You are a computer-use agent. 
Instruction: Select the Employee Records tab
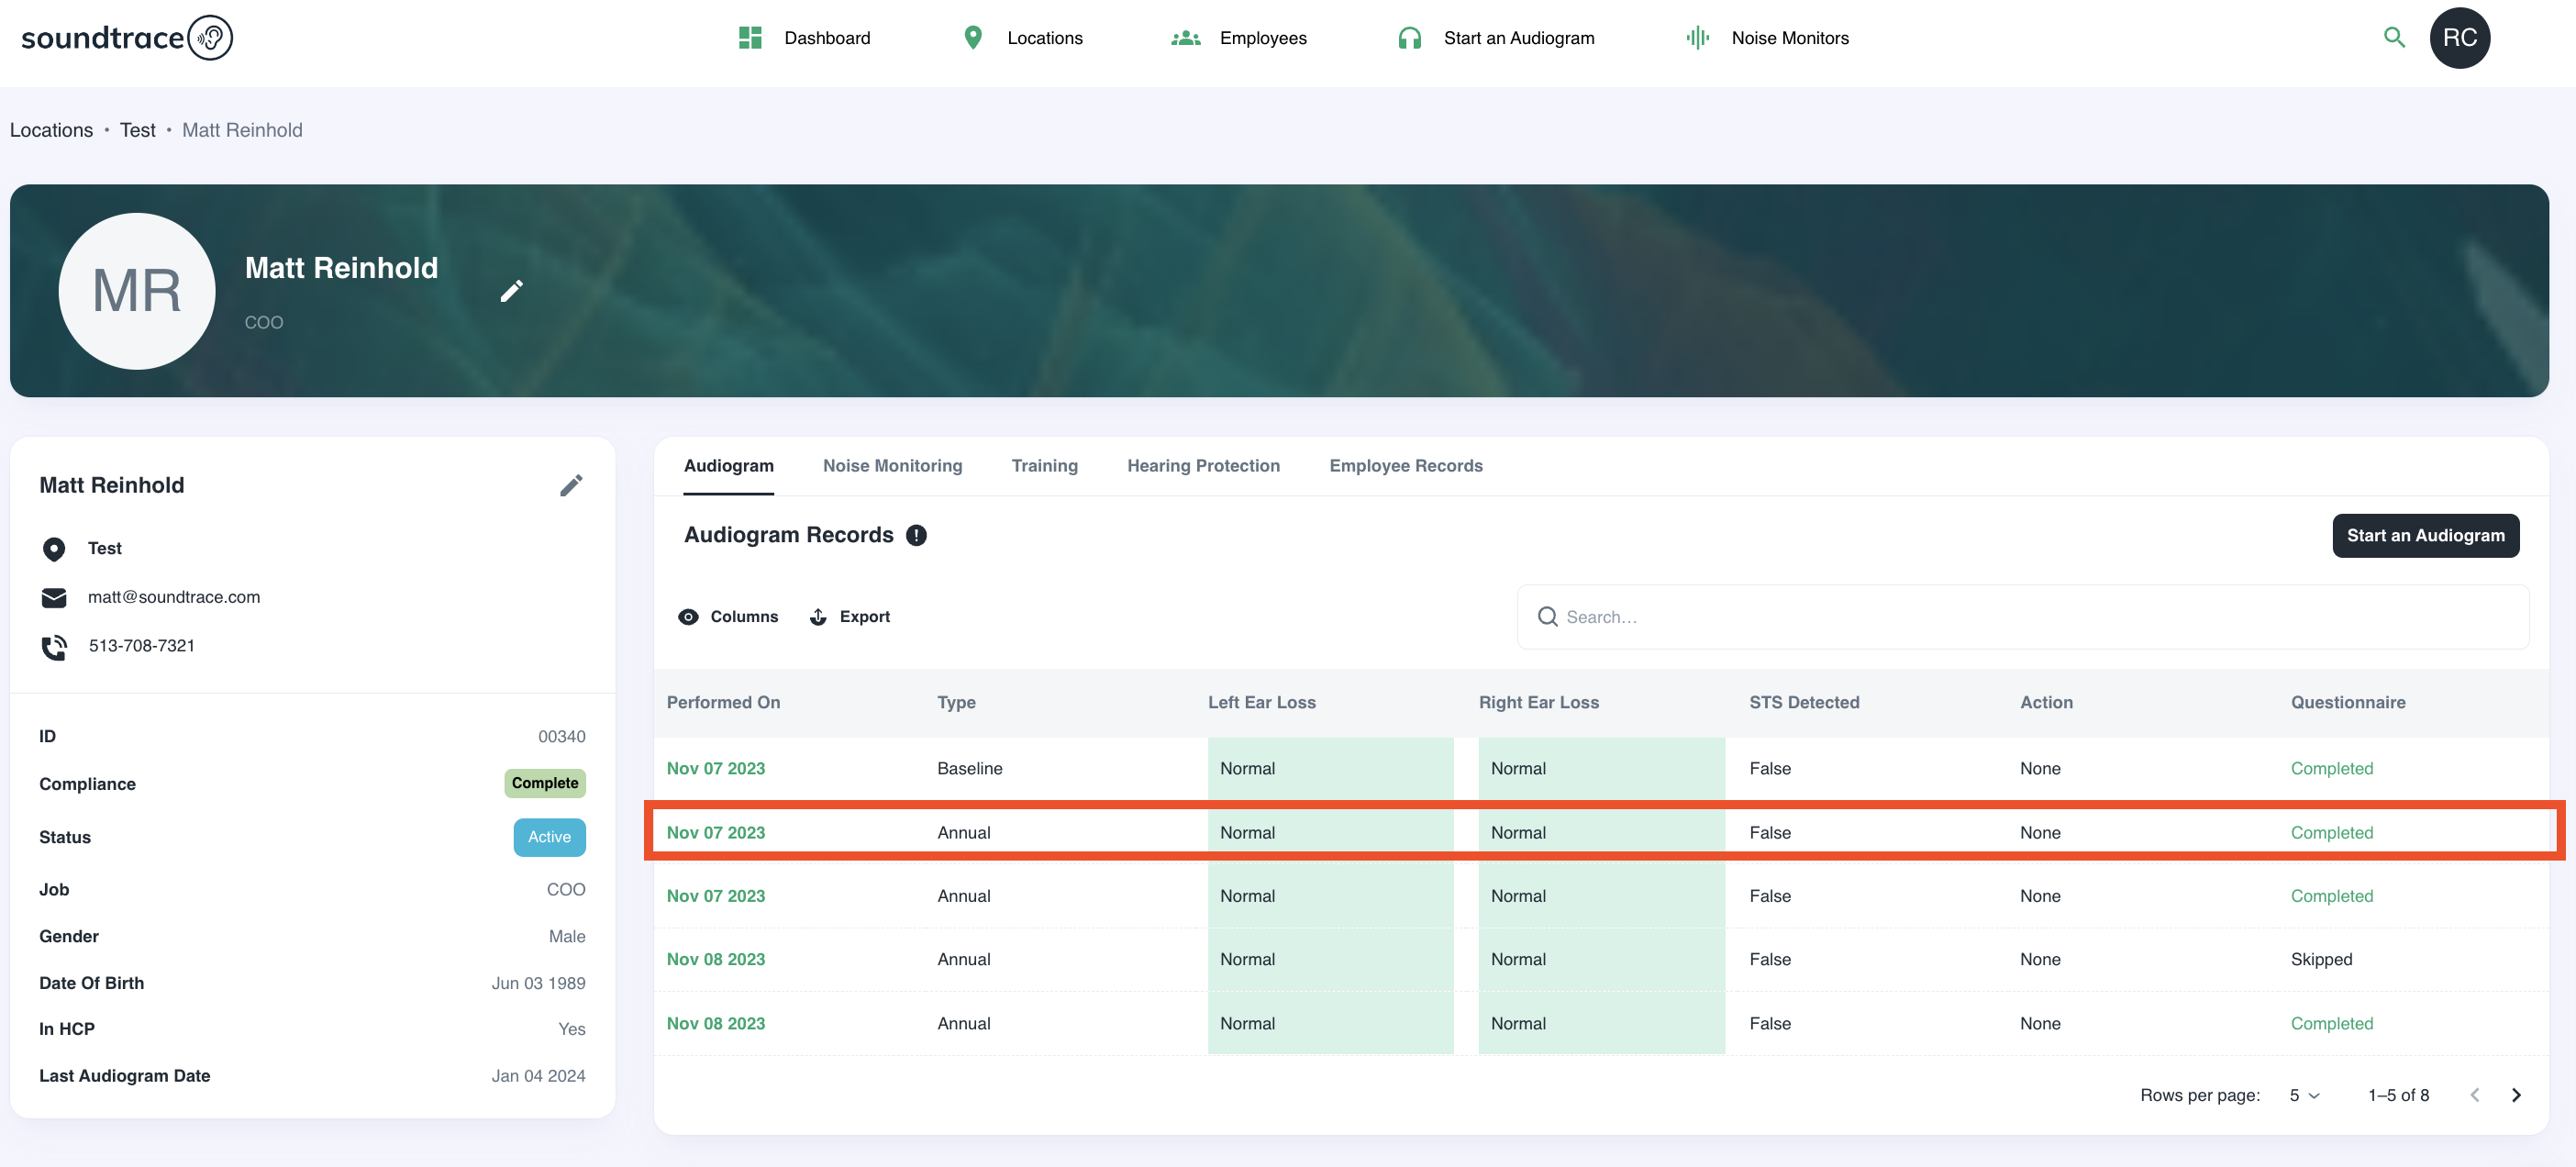[1405, 466]
